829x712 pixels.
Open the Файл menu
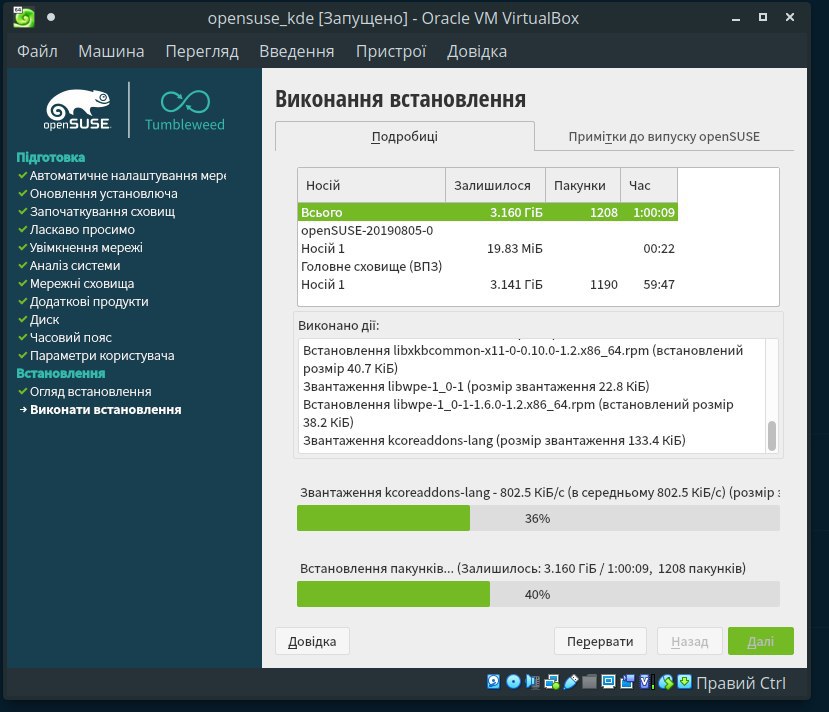(x=37, y=51)
